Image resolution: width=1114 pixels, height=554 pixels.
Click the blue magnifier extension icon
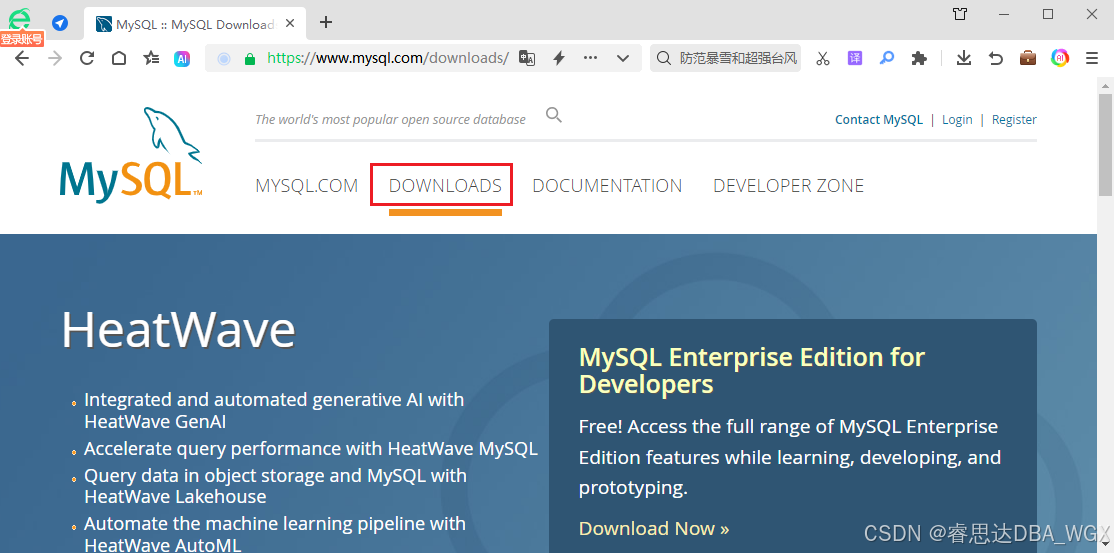click(x=887, y=58)
